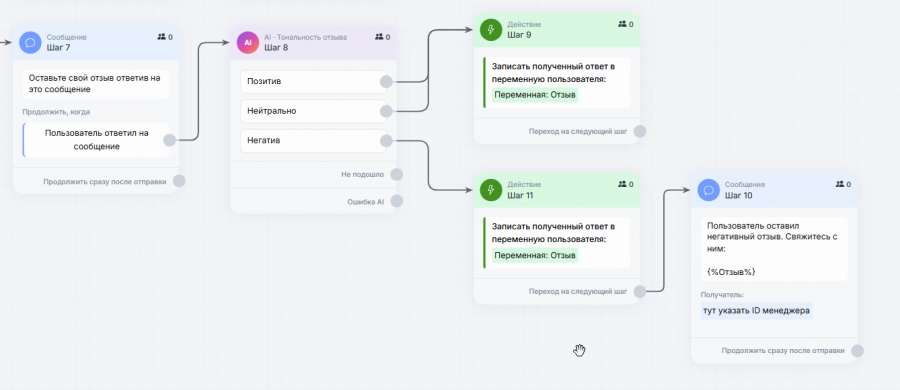Click Переменная: Отзыв tag in Шаг 9
Viewport: 900px width, 390px height.
coord(535,95)
